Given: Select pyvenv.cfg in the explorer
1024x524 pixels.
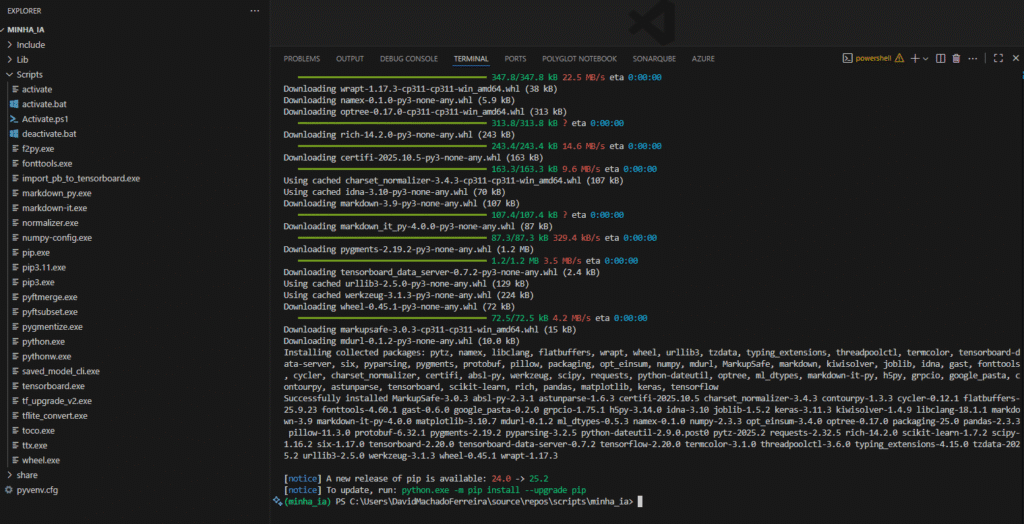Looking at the screenshot, I should [x=36, y=490].
